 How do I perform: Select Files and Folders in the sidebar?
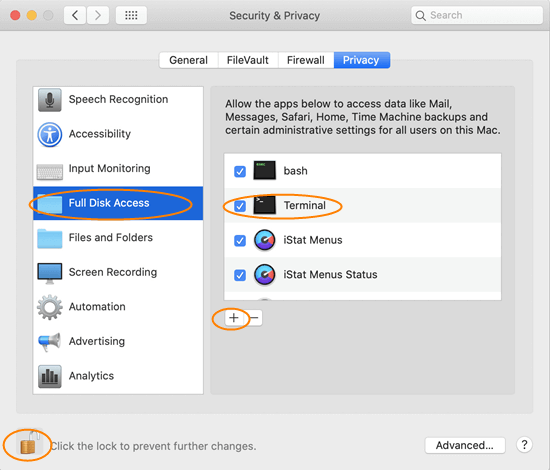[x=118, y=237]
